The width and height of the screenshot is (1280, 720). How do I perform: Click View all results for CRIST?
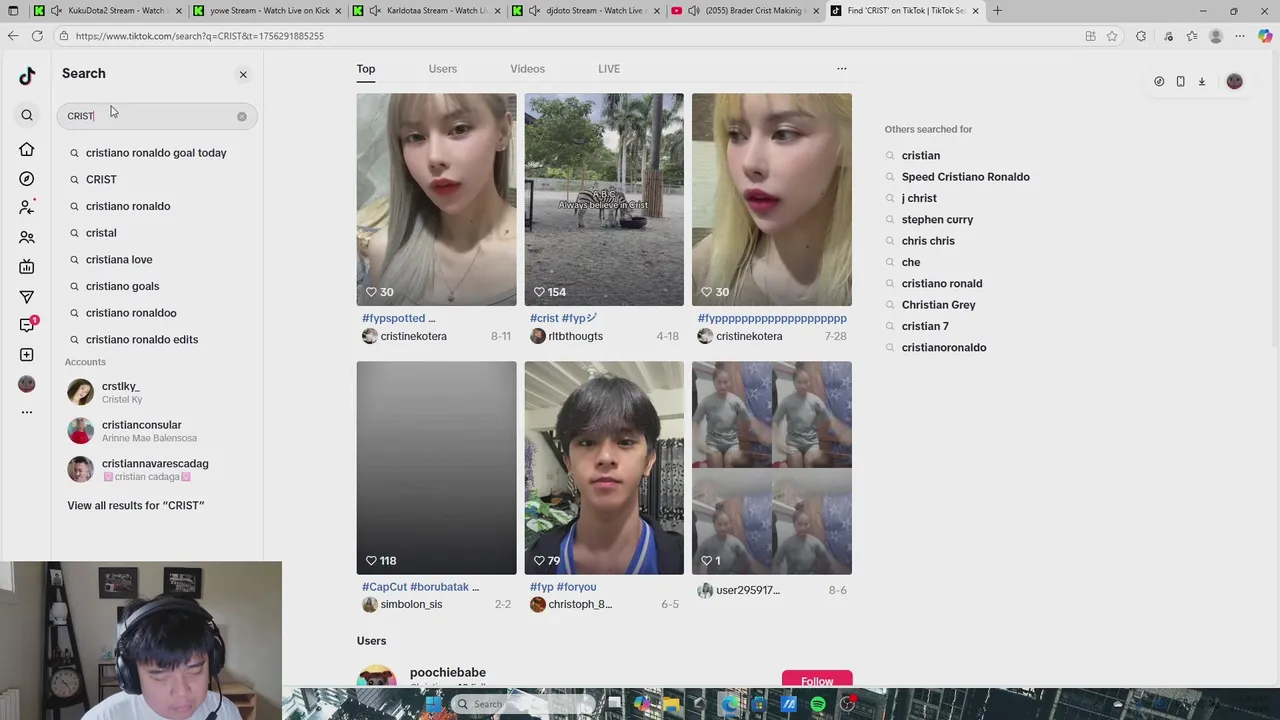[136, 505]
